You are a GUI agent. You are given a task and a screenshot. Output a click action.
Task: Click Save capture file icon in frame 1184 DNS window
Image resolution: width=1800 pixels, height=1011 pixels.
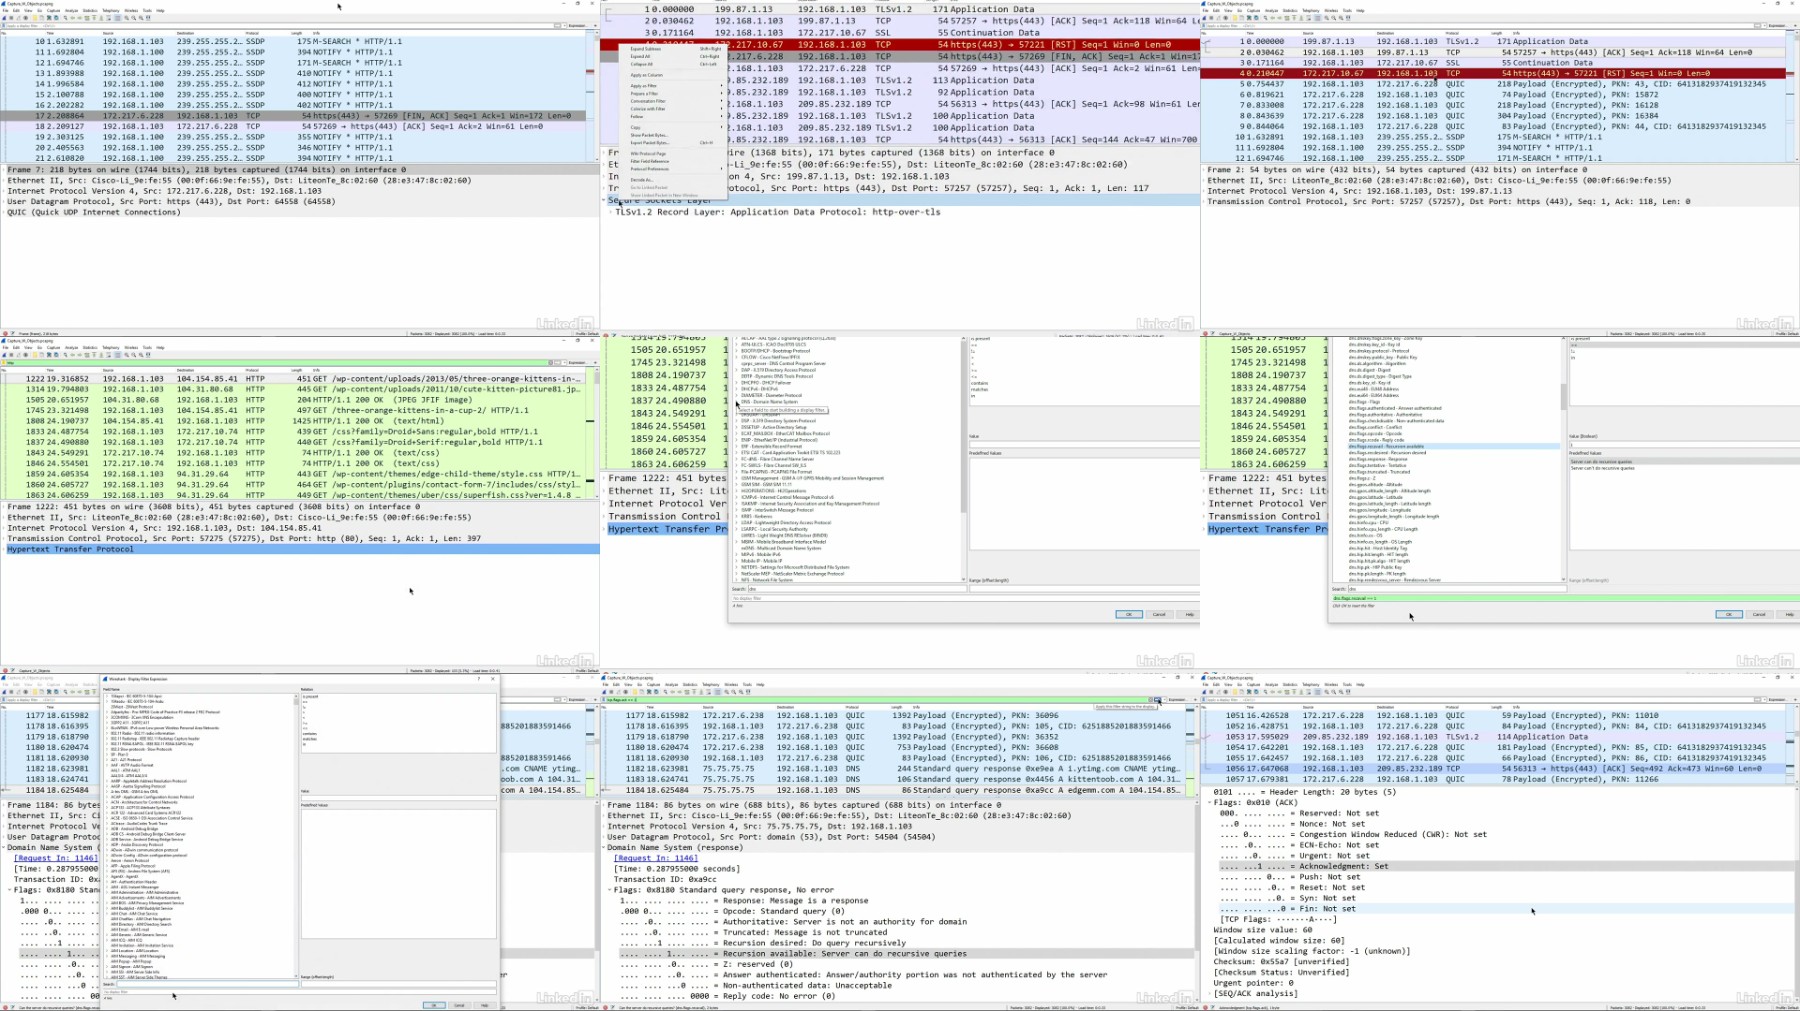coord(642,692)
